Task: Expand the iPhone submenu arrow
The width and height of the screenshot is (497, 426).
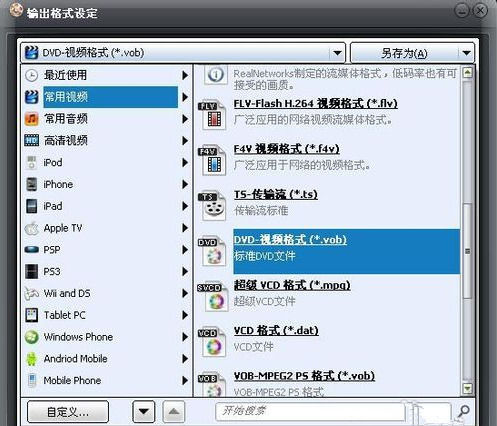Action: click(x=185, y=184)
